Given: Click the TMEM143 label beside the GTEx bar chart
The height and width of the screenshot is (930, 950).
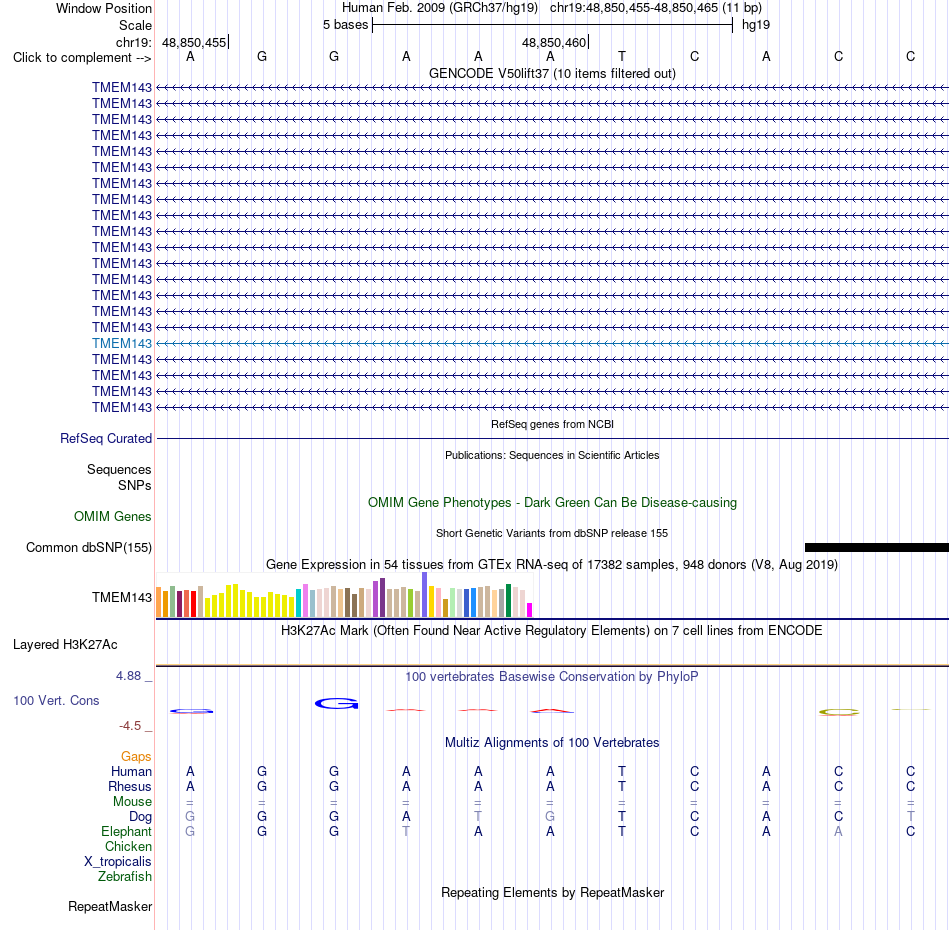Looking at the screenshot, I should [x=122, y=597].
